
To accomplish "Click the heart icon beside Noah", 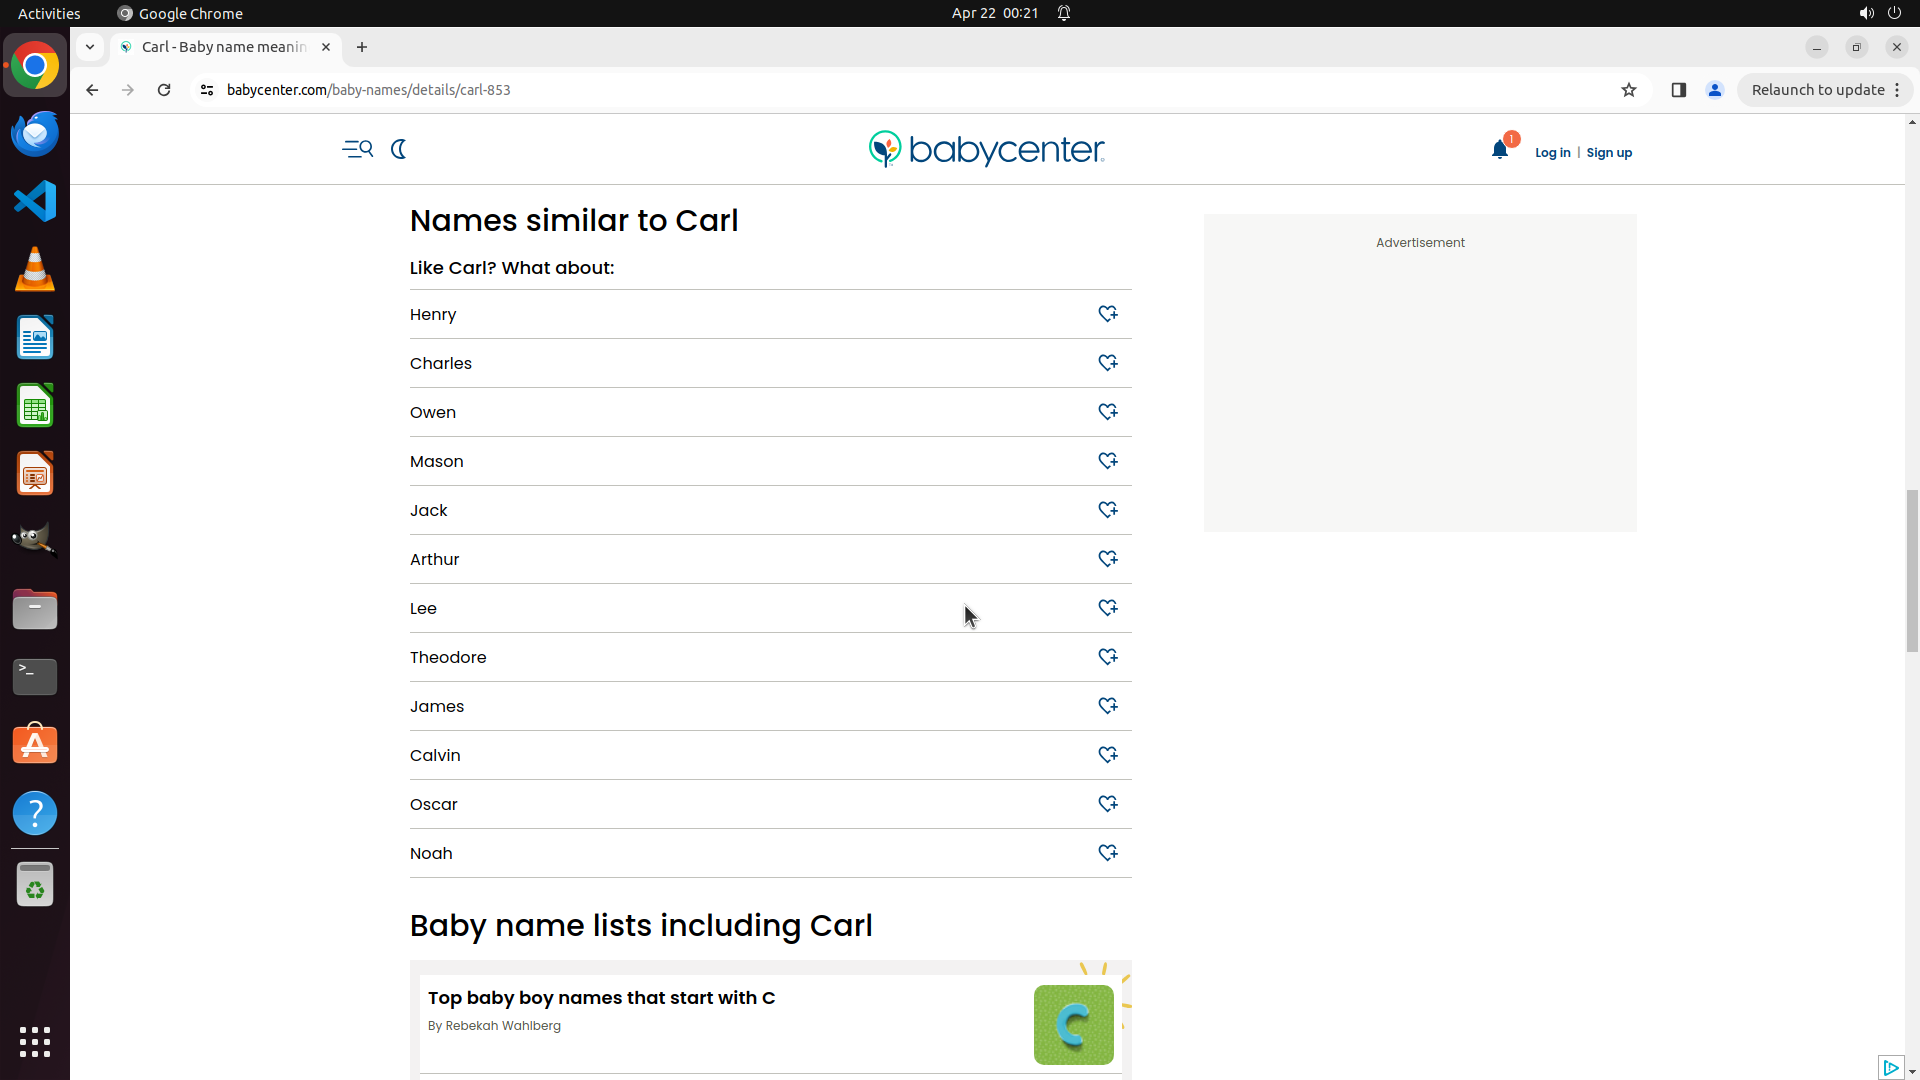I will coord(1107,853).
